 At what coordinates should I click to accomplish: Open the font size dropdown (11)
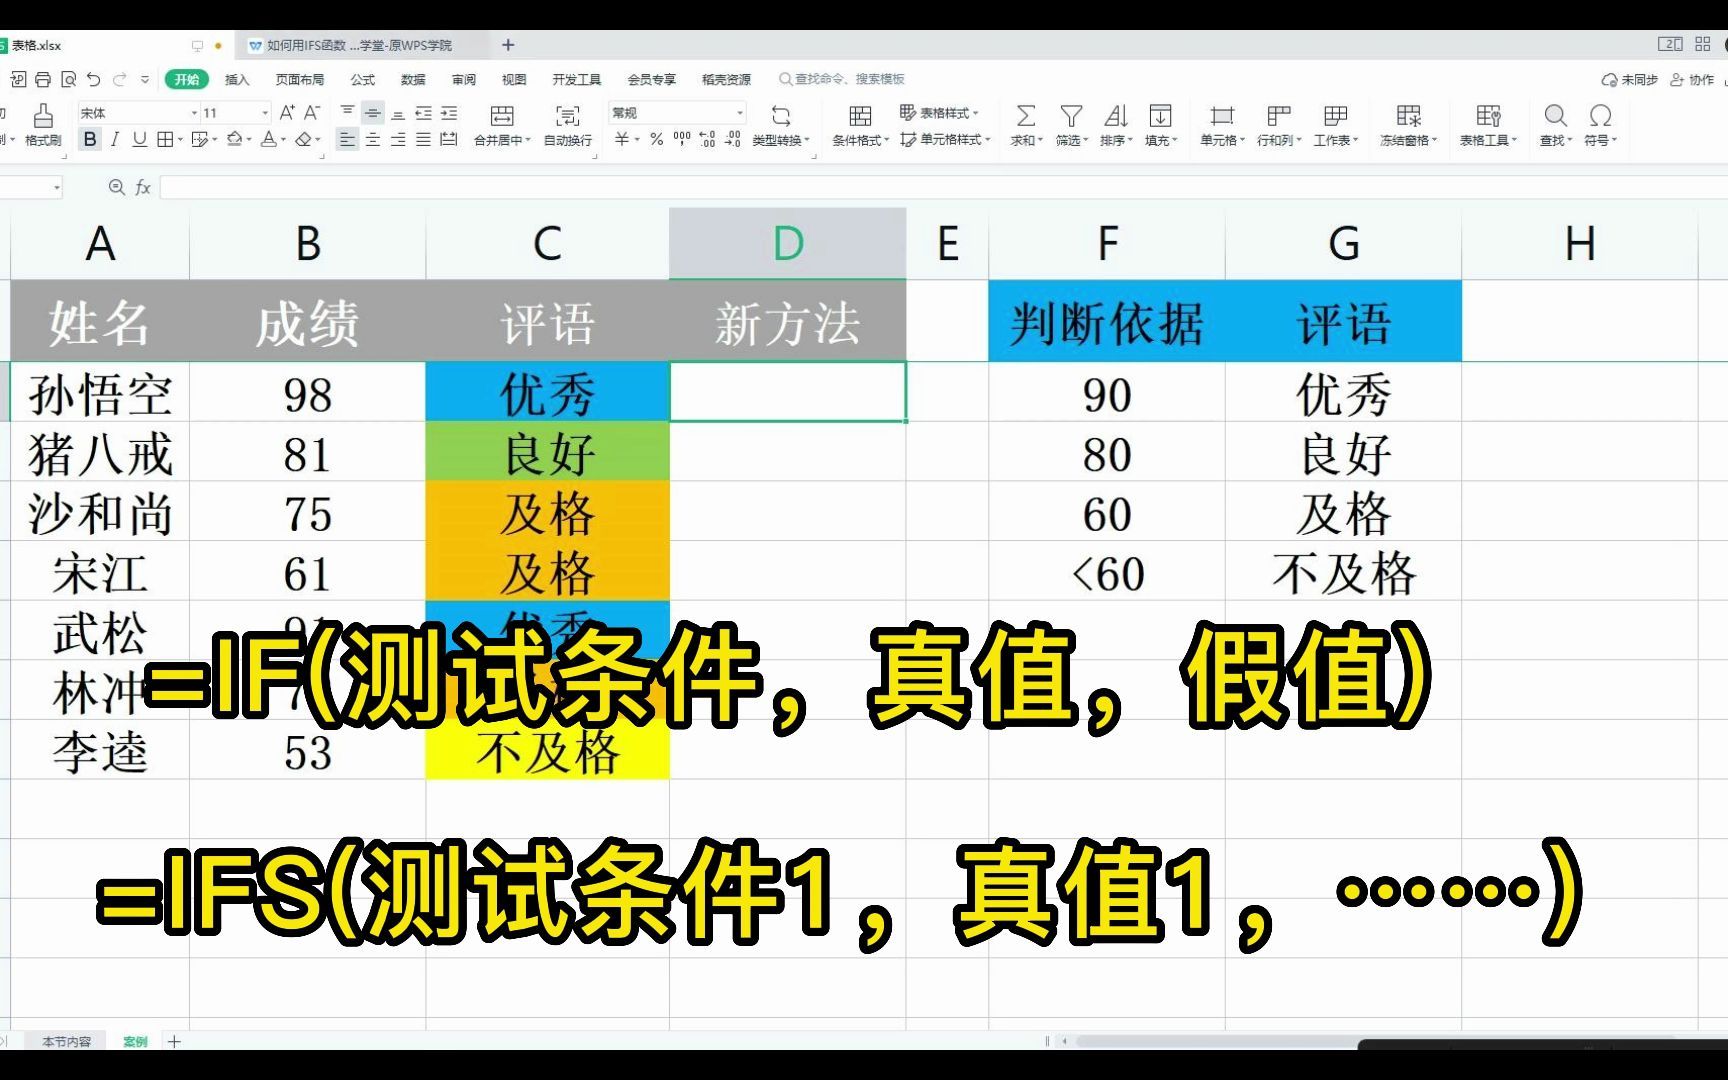click(x=264, y=113)
